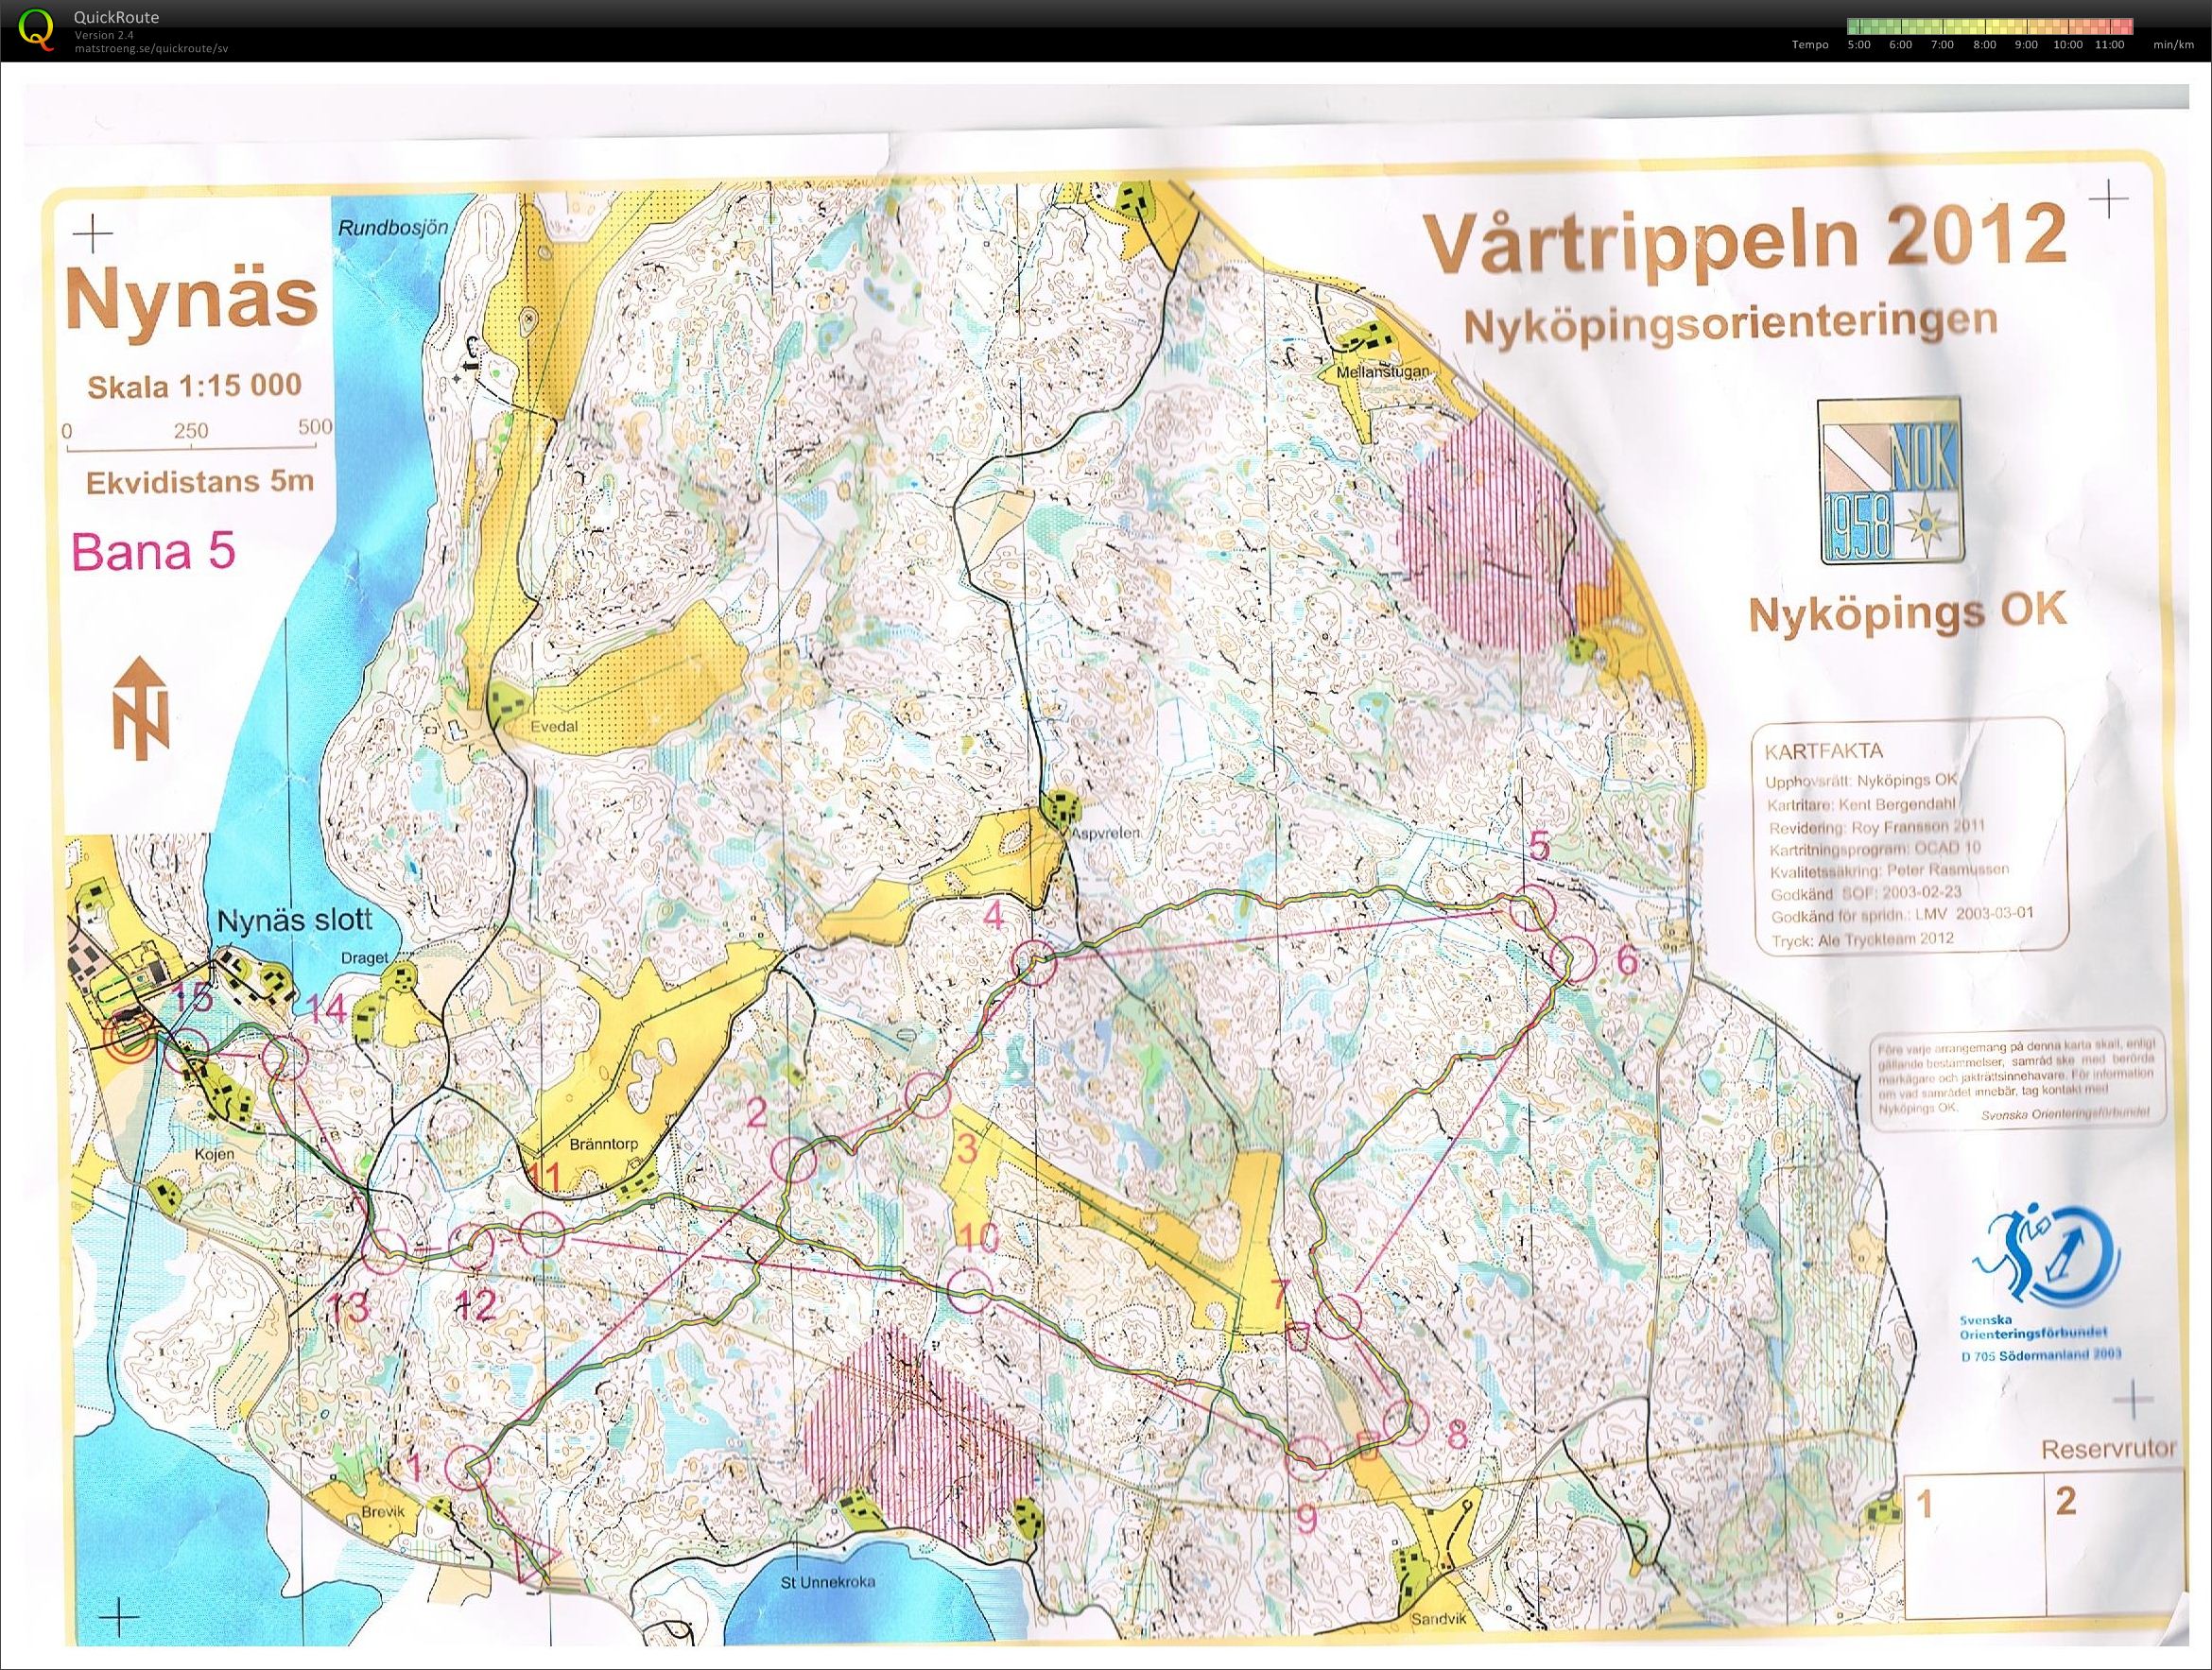Open the matstroeng.se/quickroute/sv link
The height and width of the screenshot is (1670, 2212).
[151, 48]
